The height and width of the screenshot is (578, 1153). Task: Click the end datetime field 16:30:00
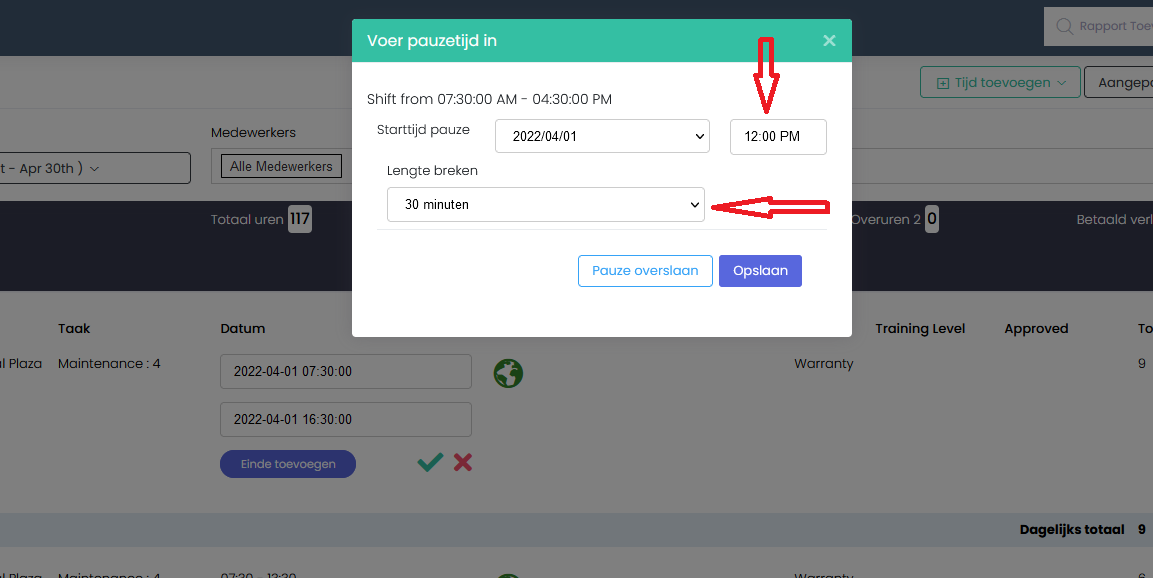coord(345,419)
